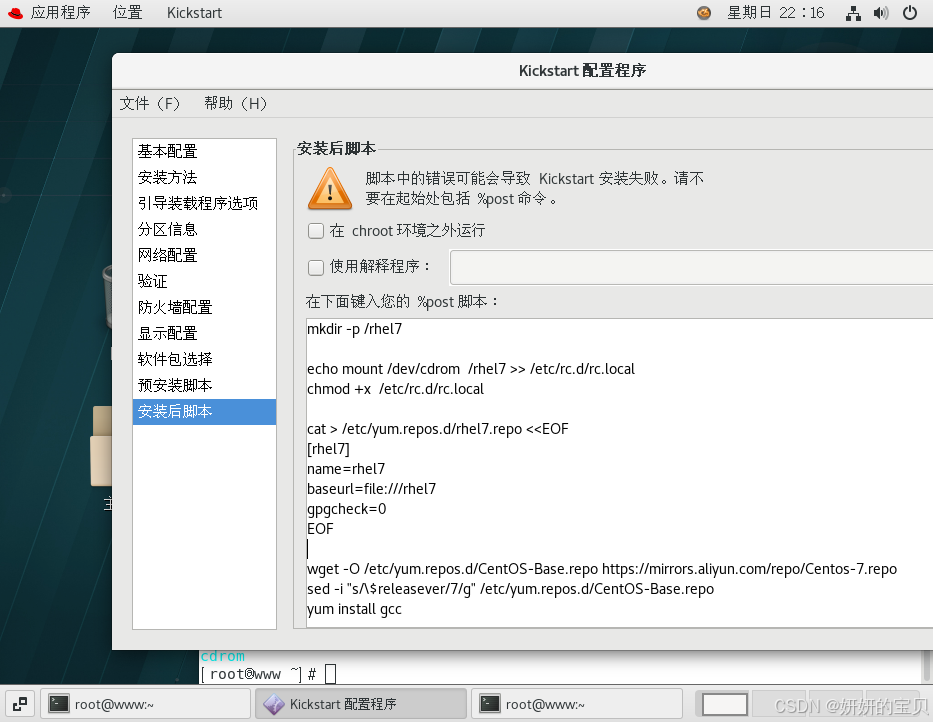
Task: Select 软件包选择 in the sidebar list
Action: (x=204, y=359)
